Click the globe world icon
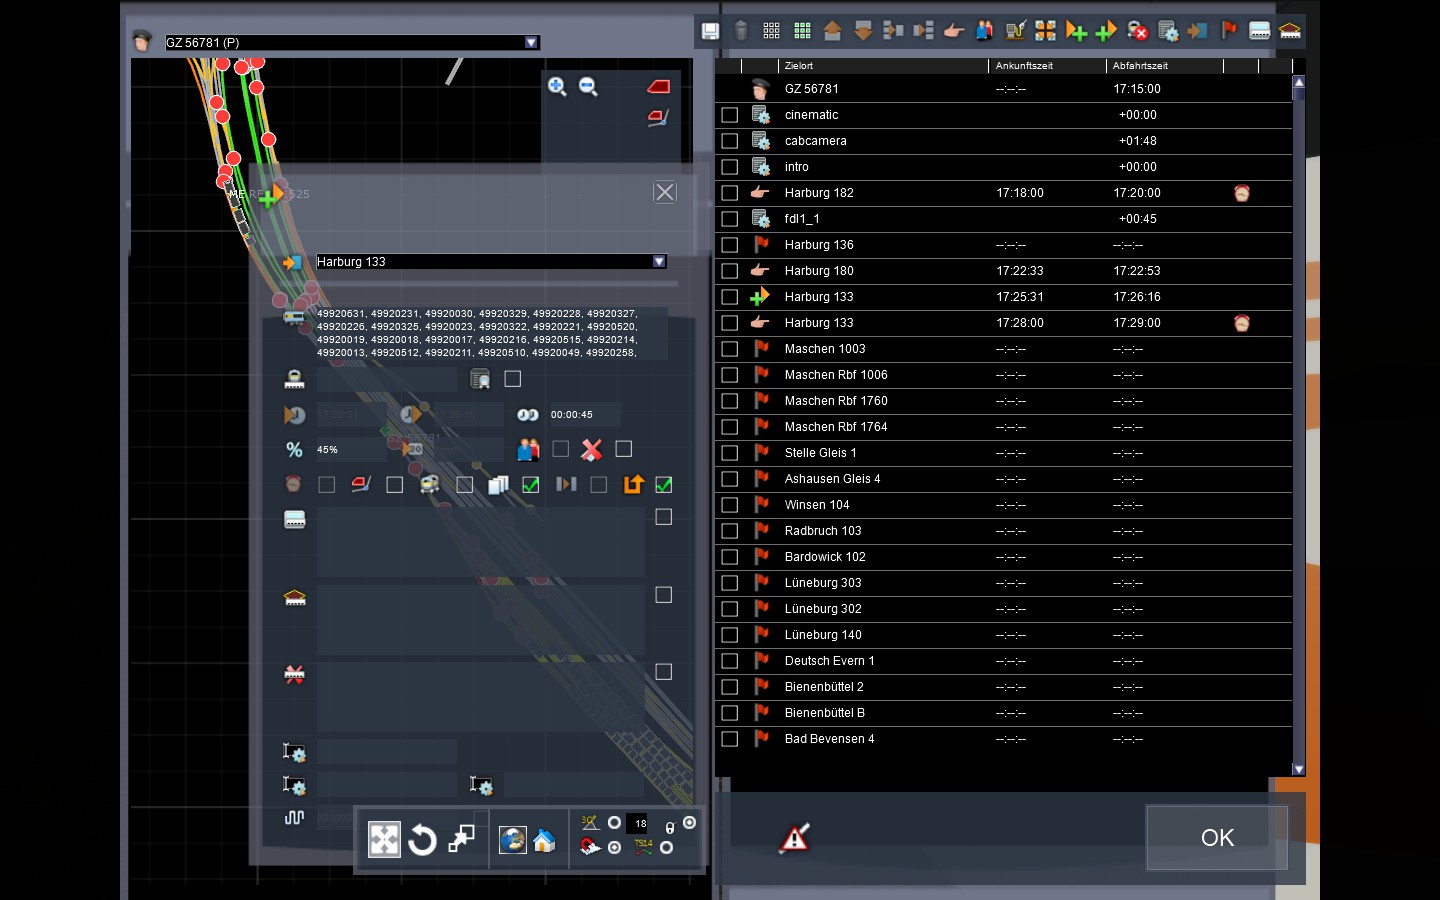The height and width of the screenshot is (900, 1440). pos(513,840)
